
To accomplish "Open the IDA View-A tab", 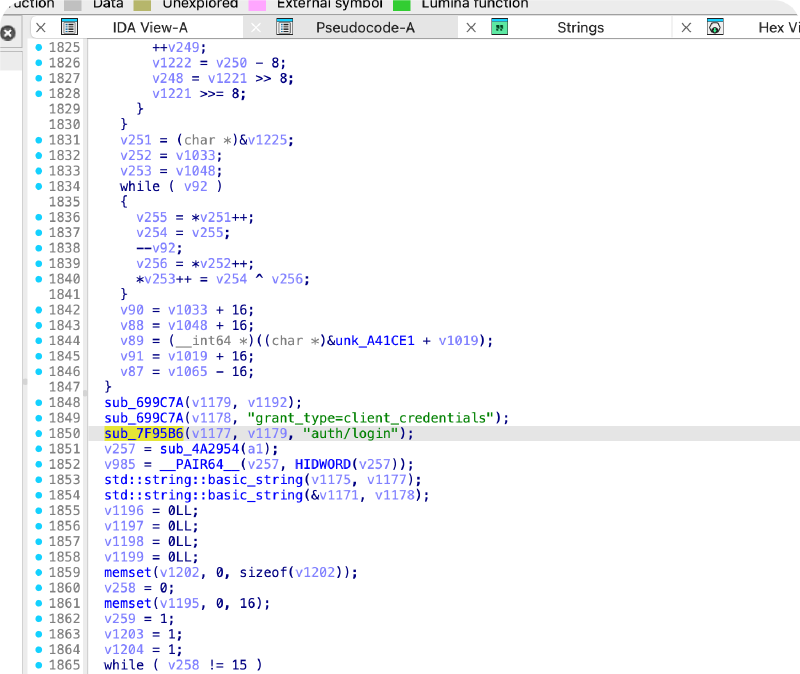I will tap(150, 27).
